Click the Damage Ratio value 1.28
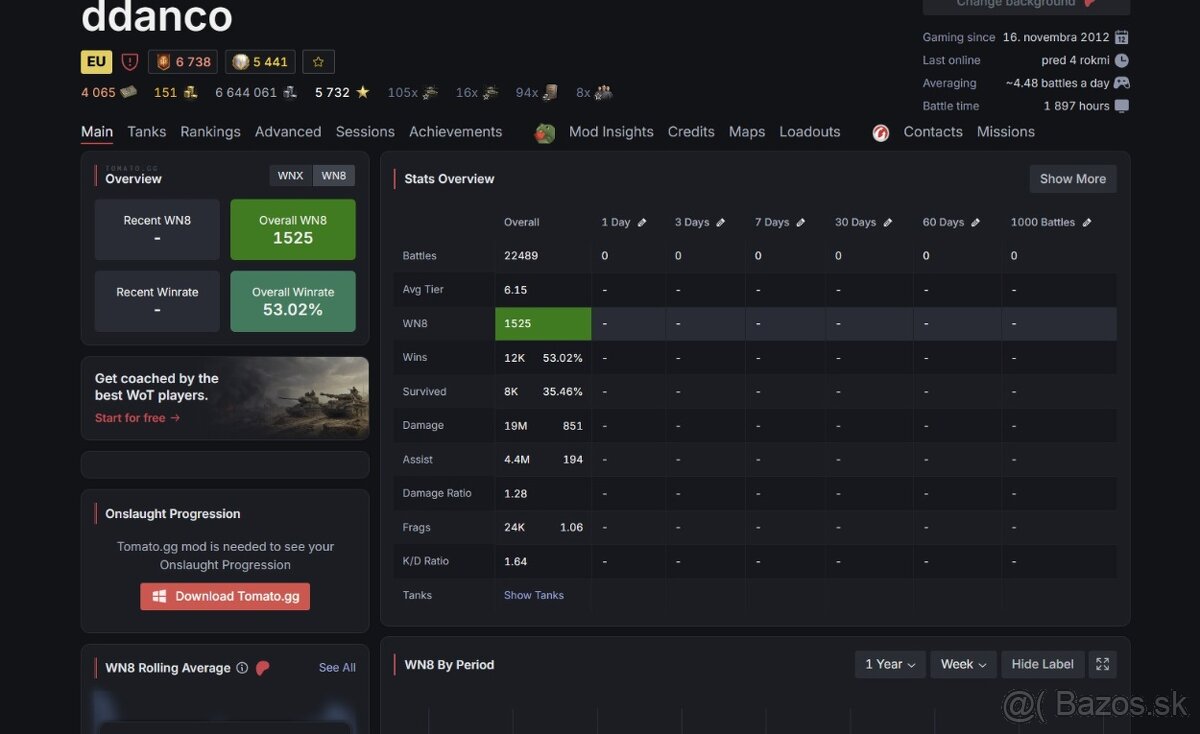 515,494
